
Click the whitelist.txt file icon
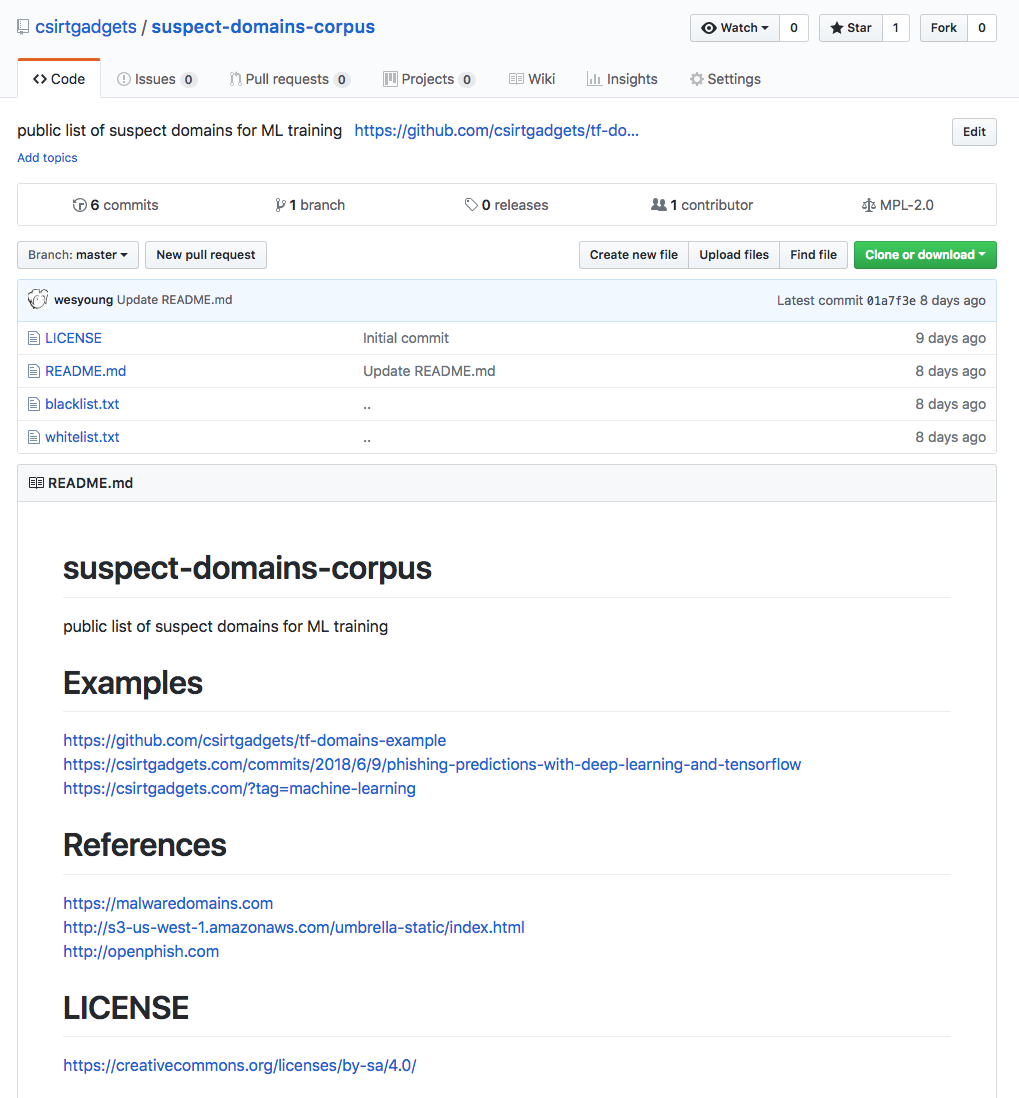[34, 437]
